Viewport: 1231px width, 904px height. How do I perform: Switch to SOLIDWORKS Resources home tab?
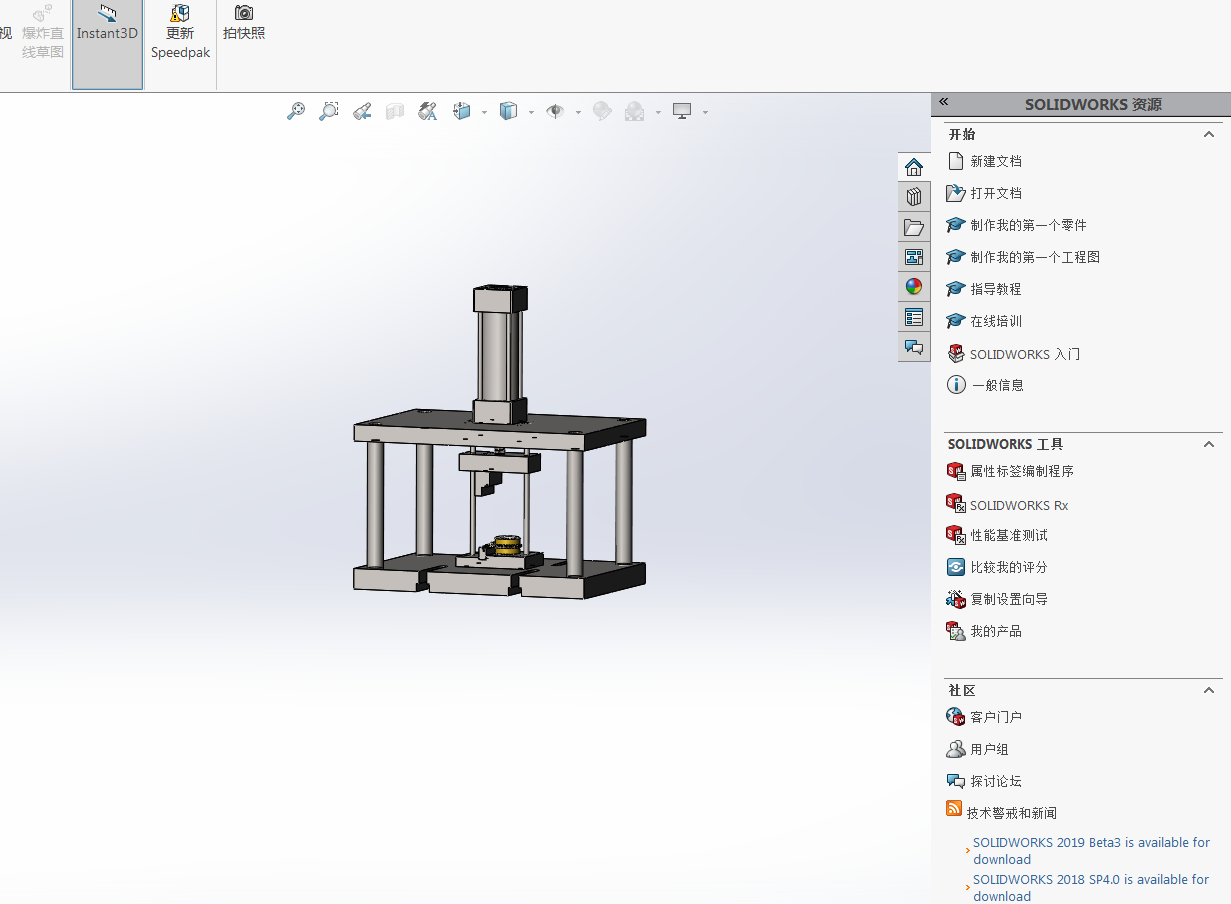913,167
